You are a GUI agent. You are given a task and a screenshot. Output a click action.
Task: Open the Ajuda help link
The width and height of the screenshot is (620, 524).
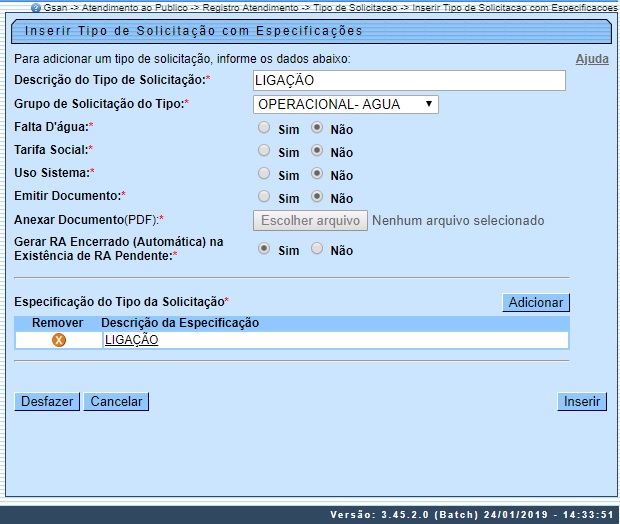coord(592,59)
